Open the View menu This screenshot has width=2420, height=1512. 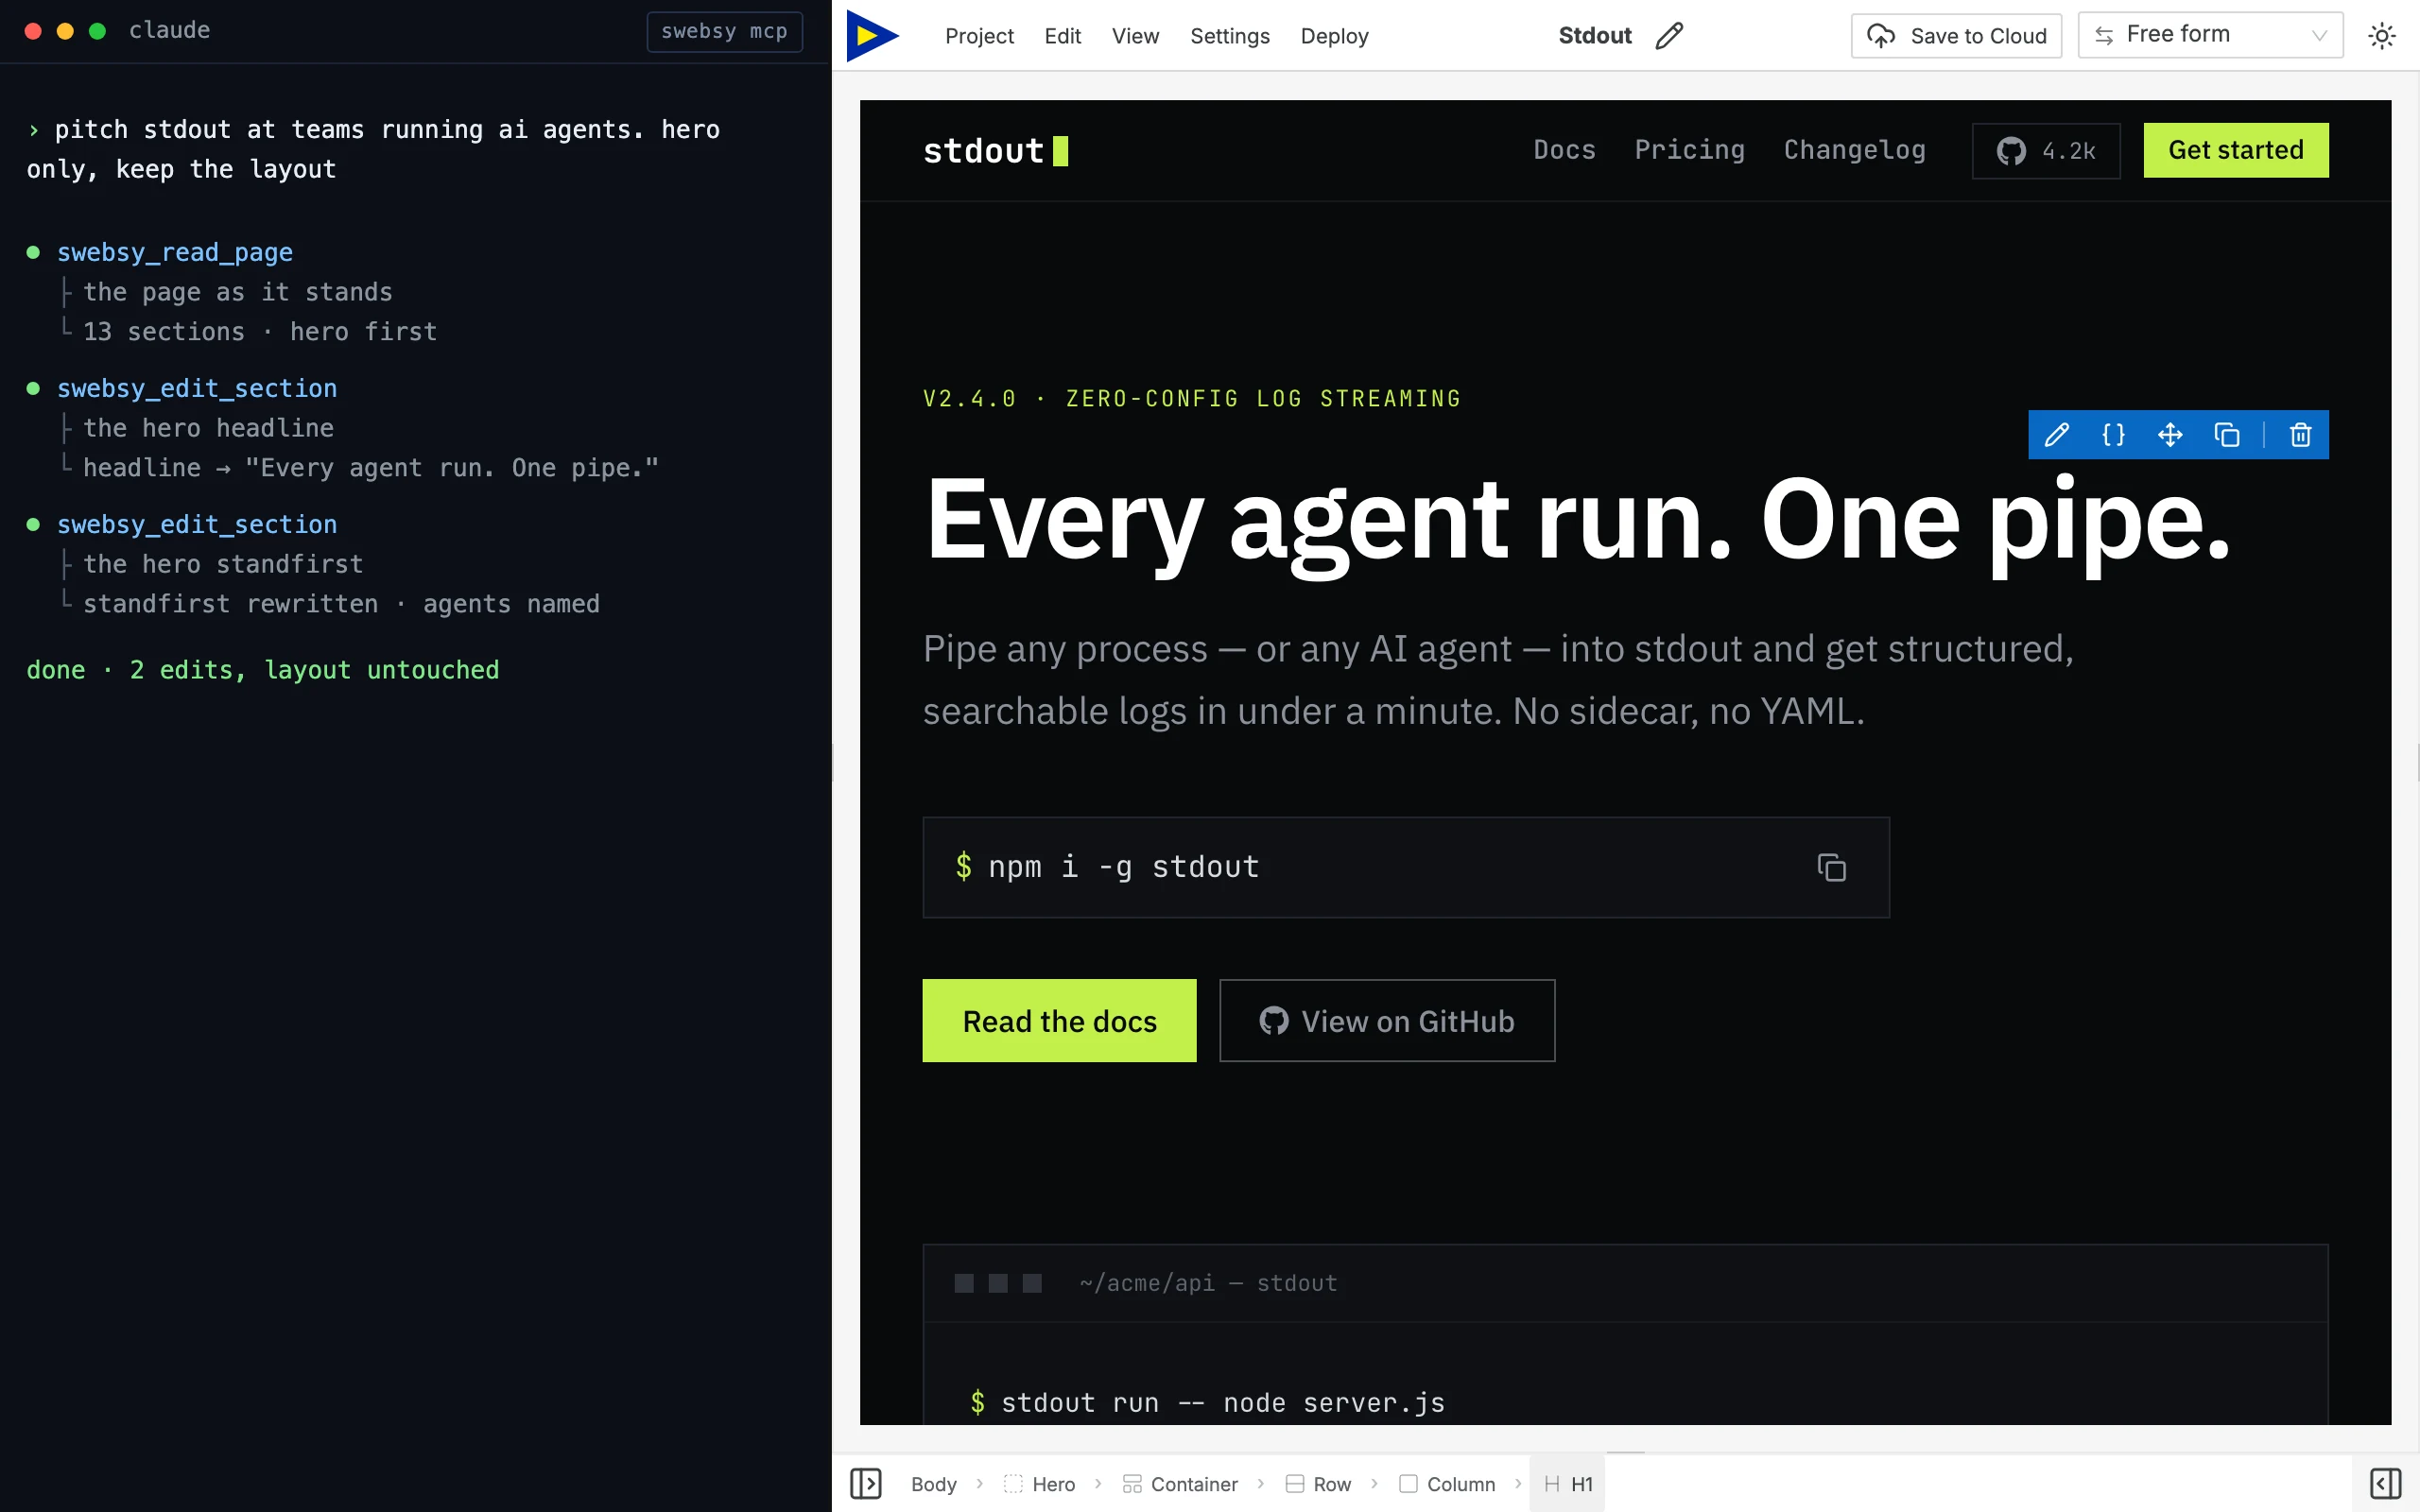[x=1135, y=36]
